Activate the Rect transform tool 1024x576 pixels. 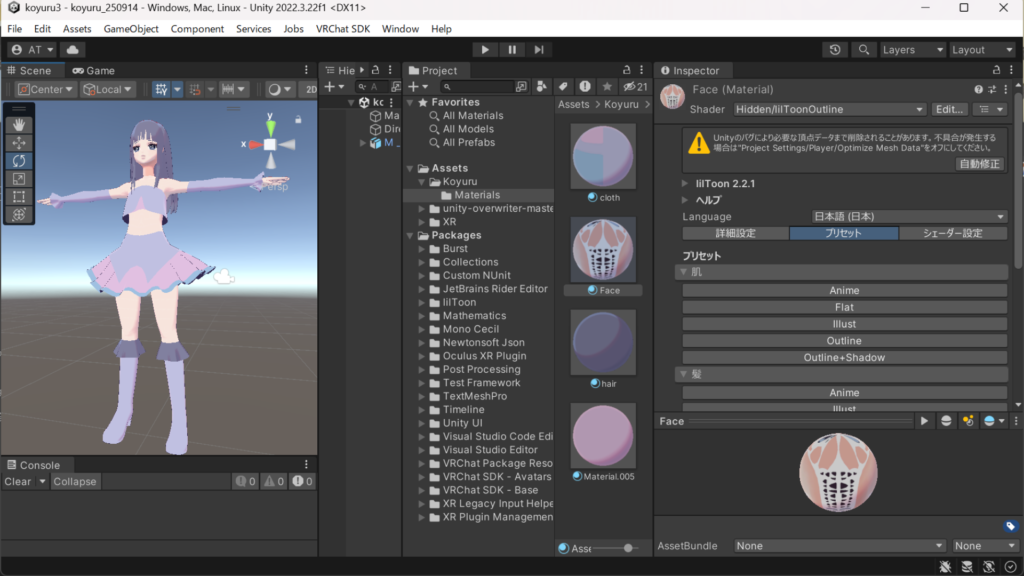tap(20, 197)
